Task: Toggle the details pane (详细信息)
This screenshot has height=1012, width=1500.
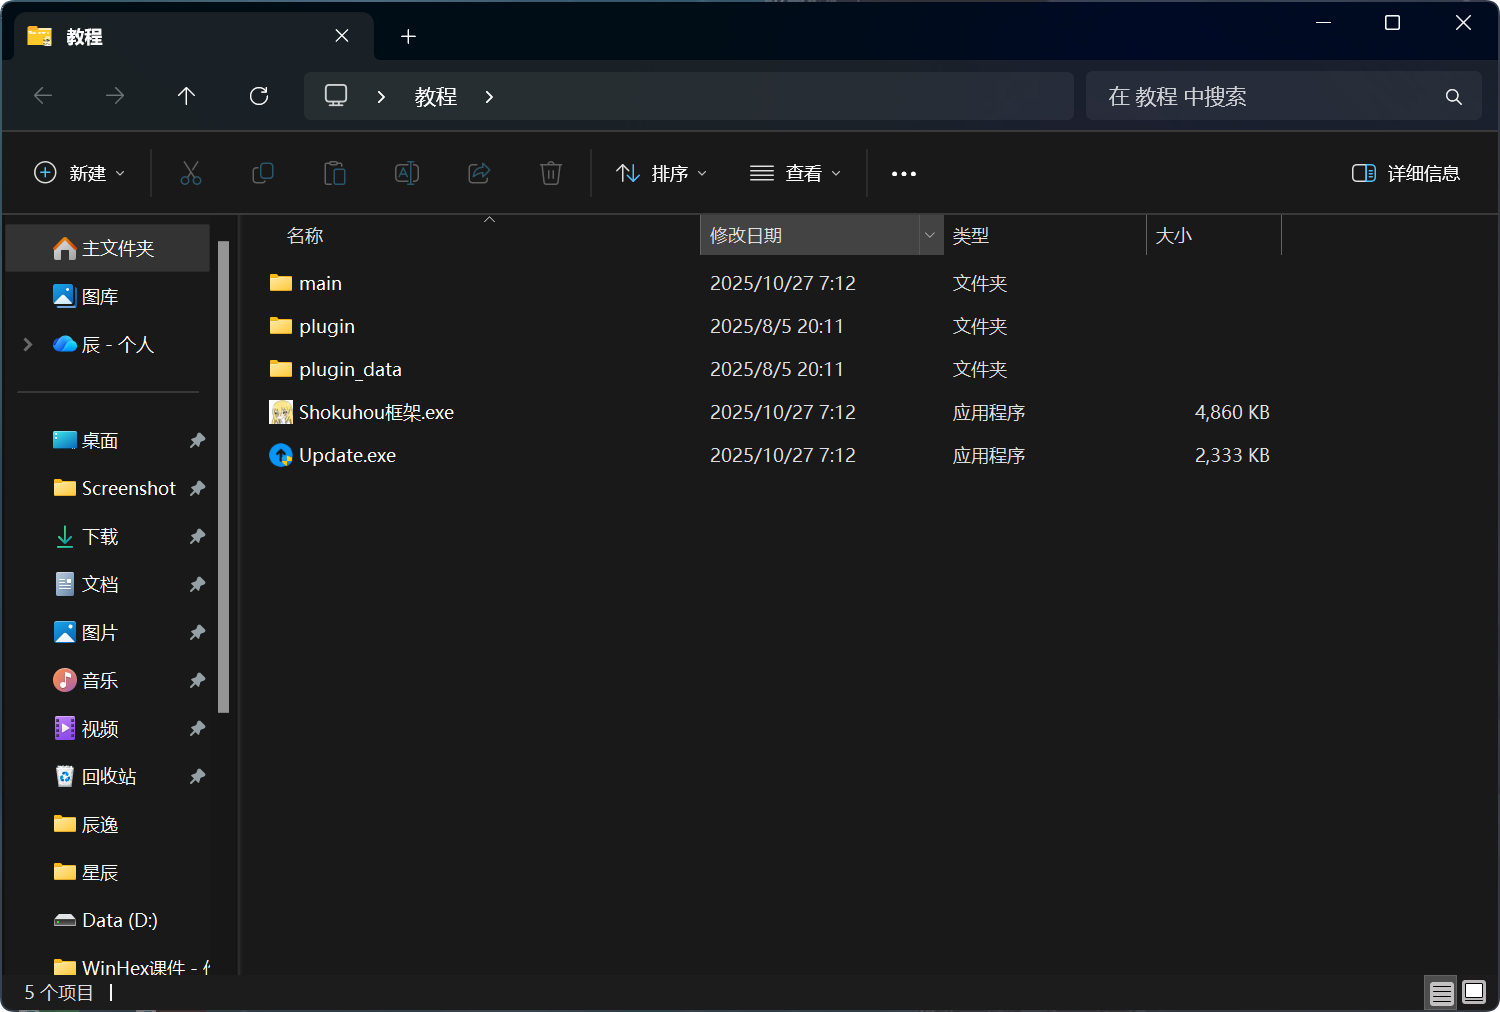Action: [1405, 173]
